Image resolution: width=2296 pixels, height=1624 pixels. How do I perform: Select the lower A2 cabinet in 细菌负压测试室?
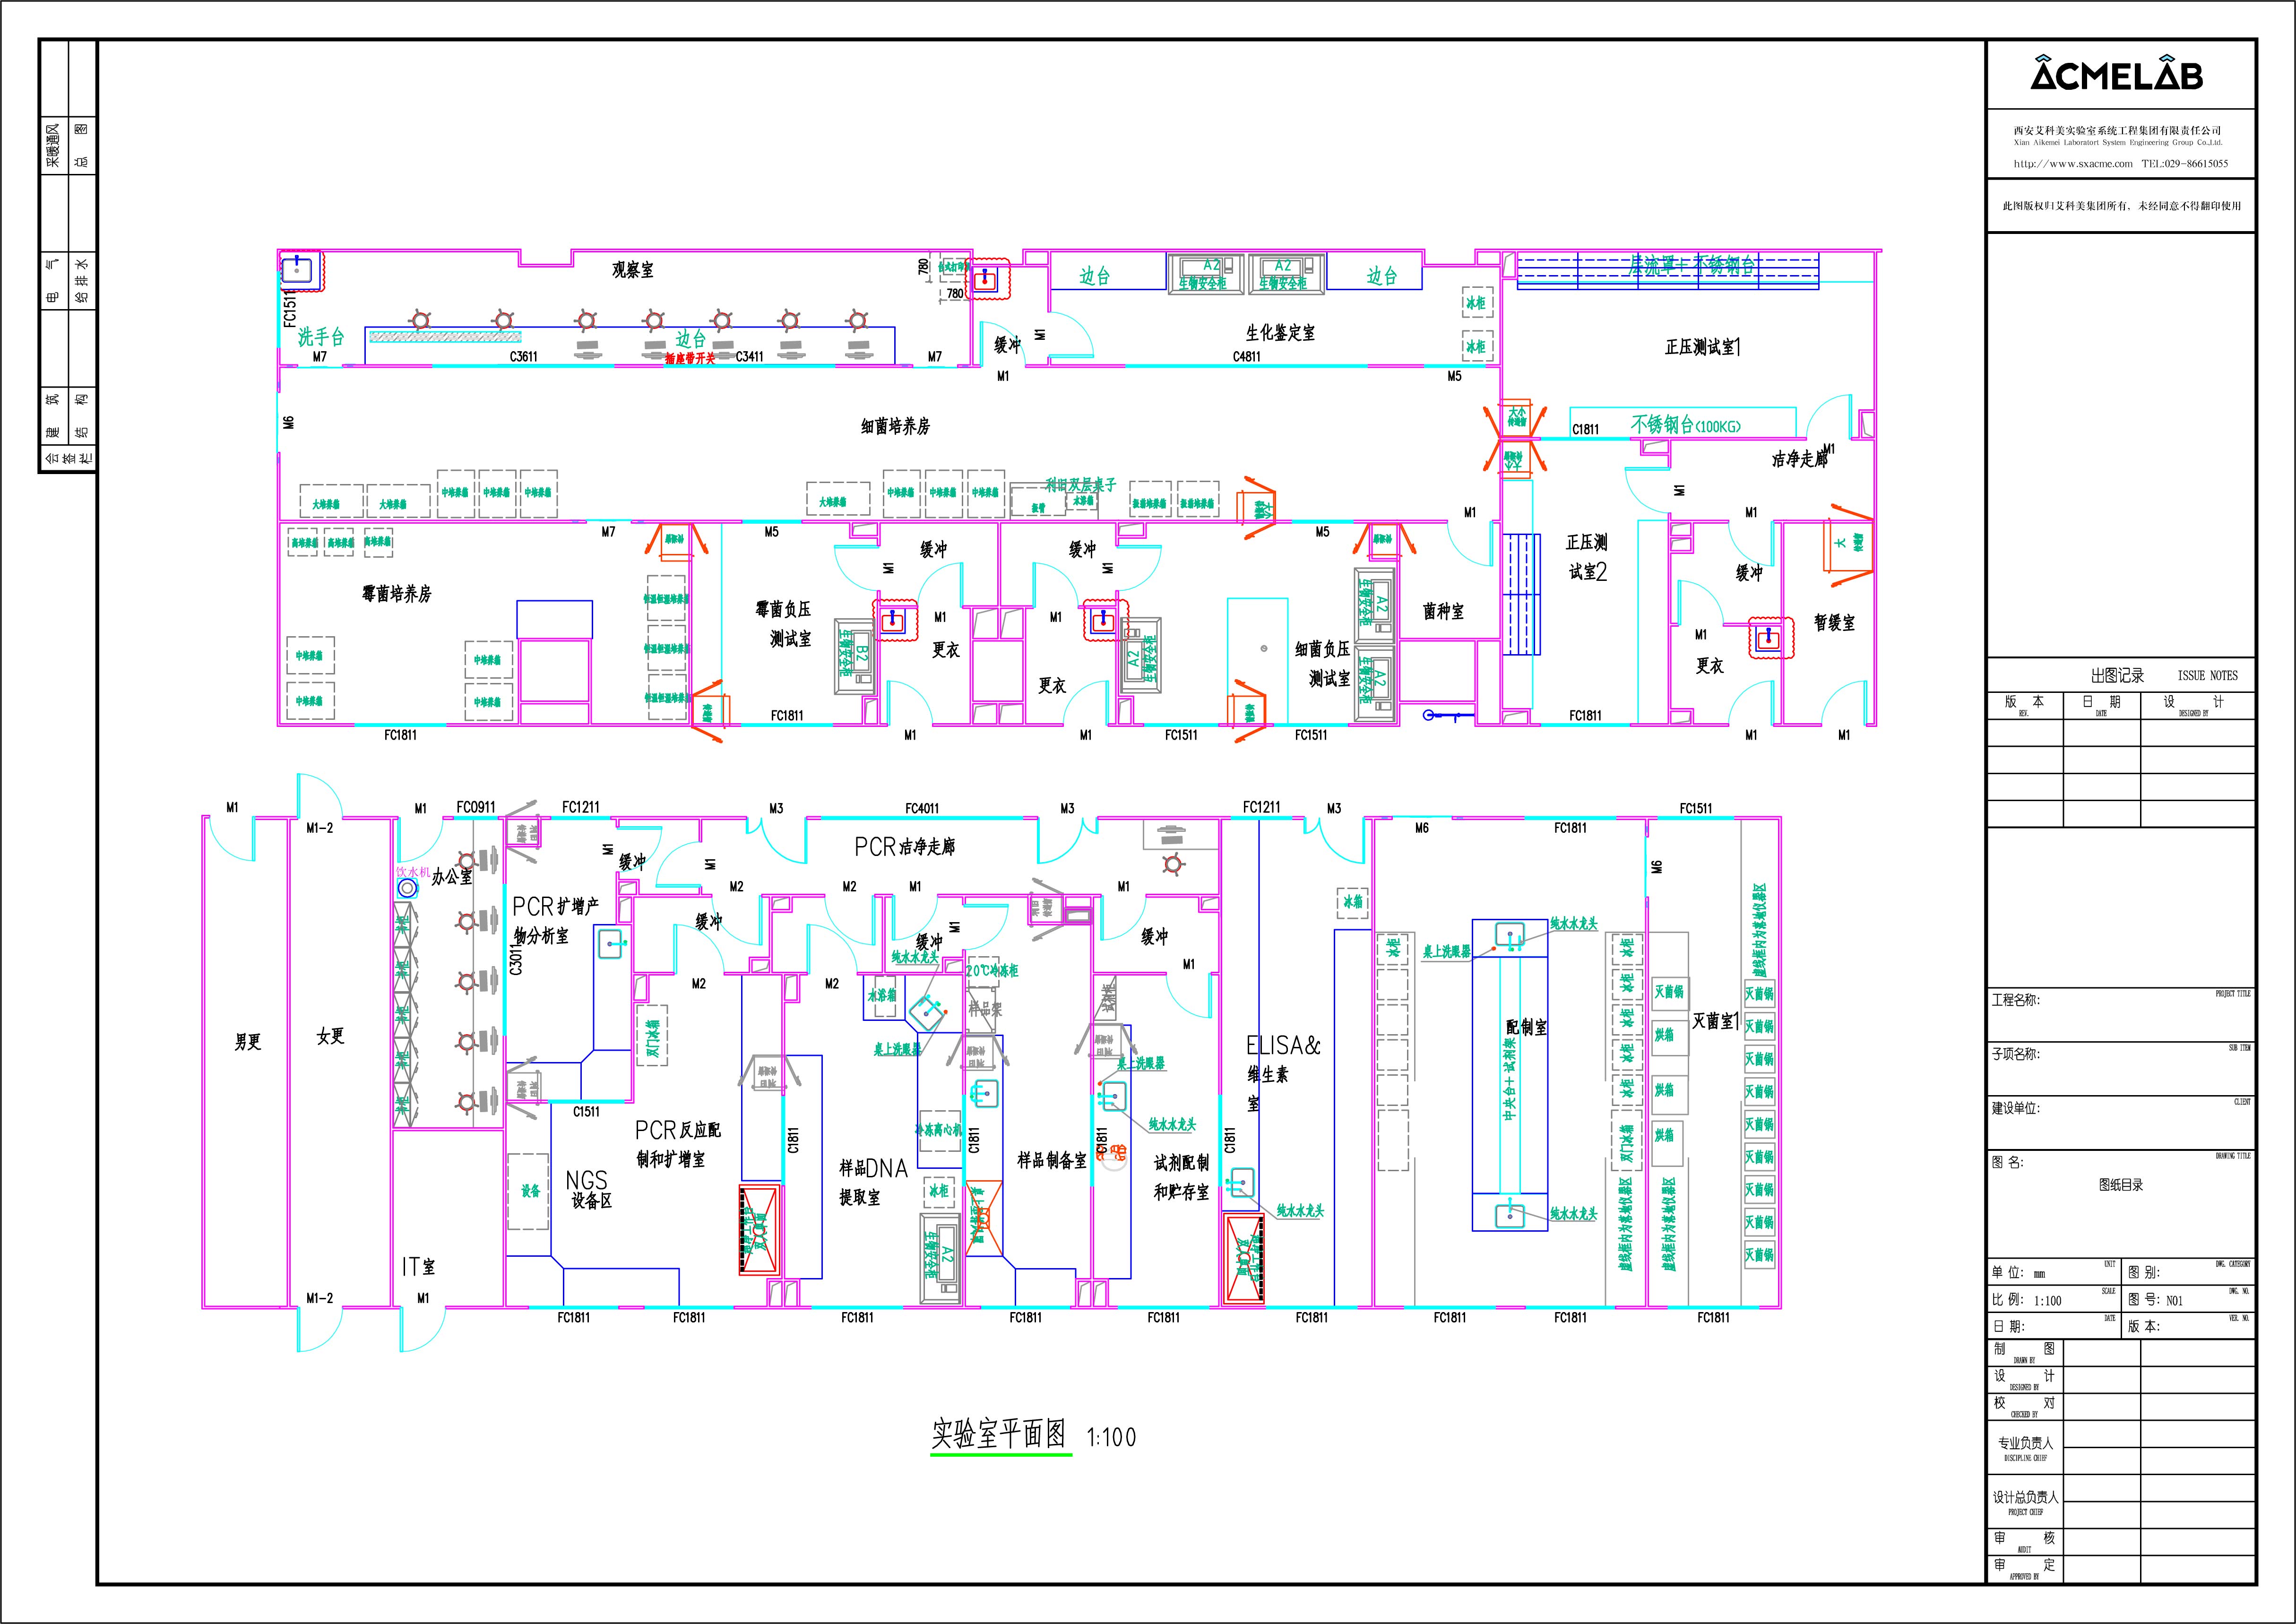pyautogui.click(x=1376, y=683)
